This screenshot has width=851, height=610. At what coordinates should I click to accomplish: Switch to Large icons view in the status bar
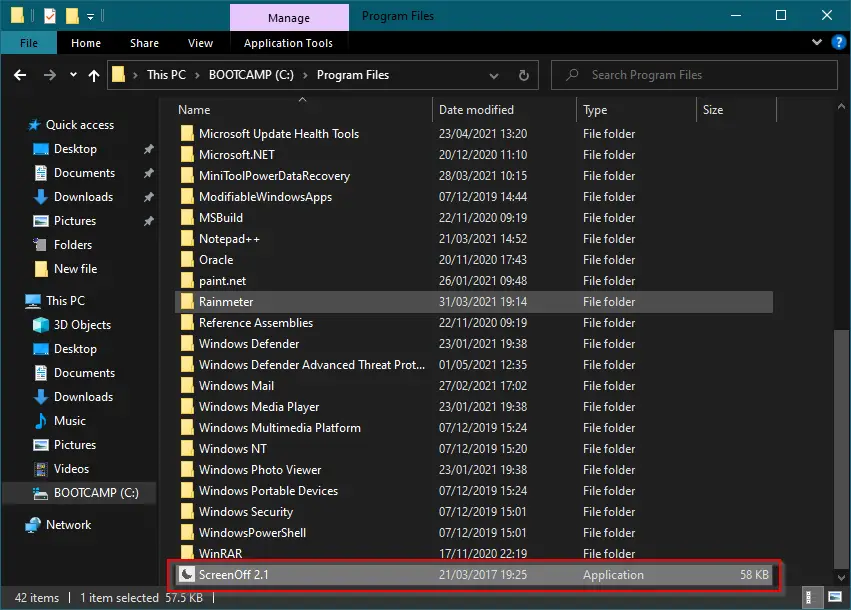[835, 598]
